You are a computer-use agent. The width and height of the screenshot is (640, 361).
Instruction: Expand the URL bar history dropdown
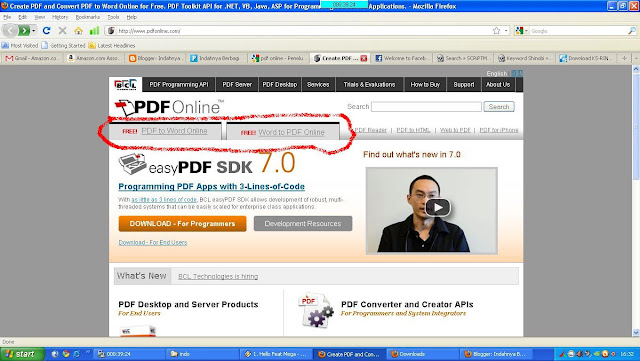(506, 31)
